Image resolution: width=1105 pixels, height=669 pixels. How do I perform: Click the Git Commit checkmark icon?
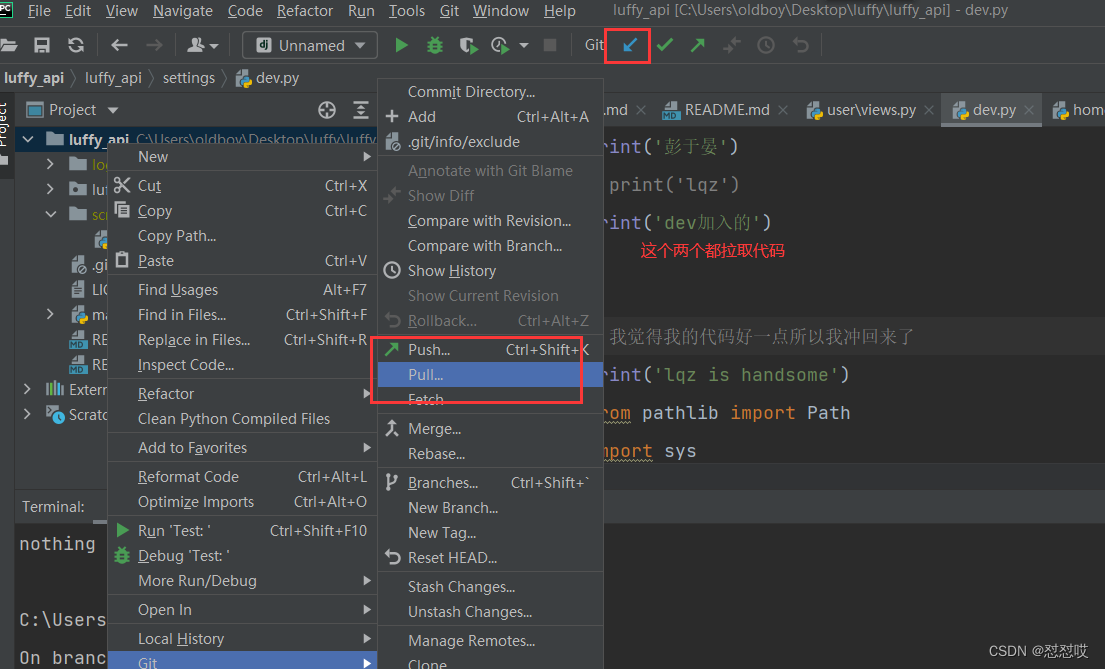664,45
